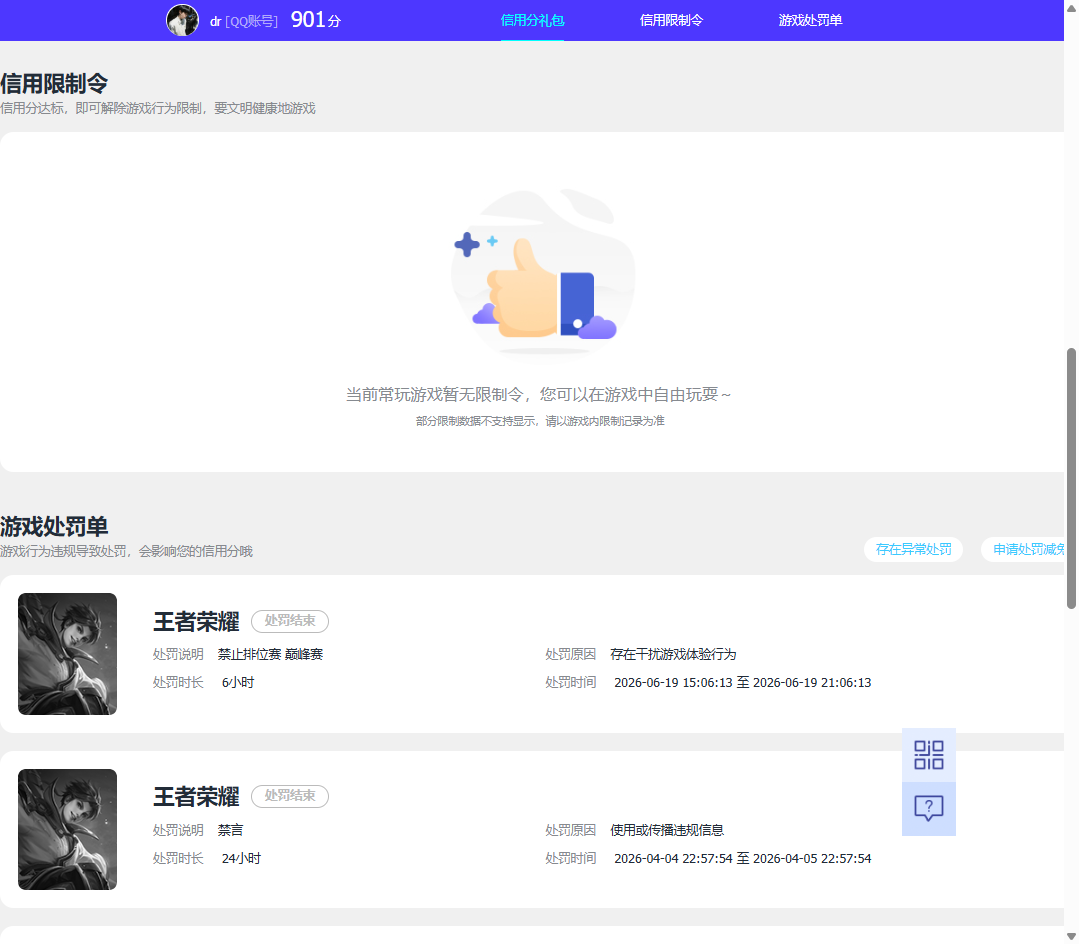Click message 当前常玩游戏暂无限制令
This screenshot has width=1079, height=944.
[x=538, y=394]
